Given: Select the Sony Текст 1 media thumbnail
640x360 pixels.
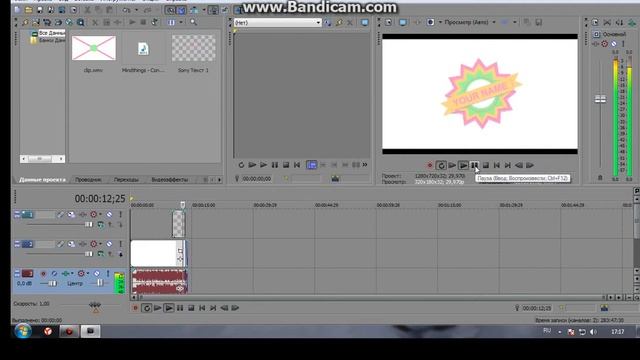Looking at the screenshot, I should (x=193, y=48).
